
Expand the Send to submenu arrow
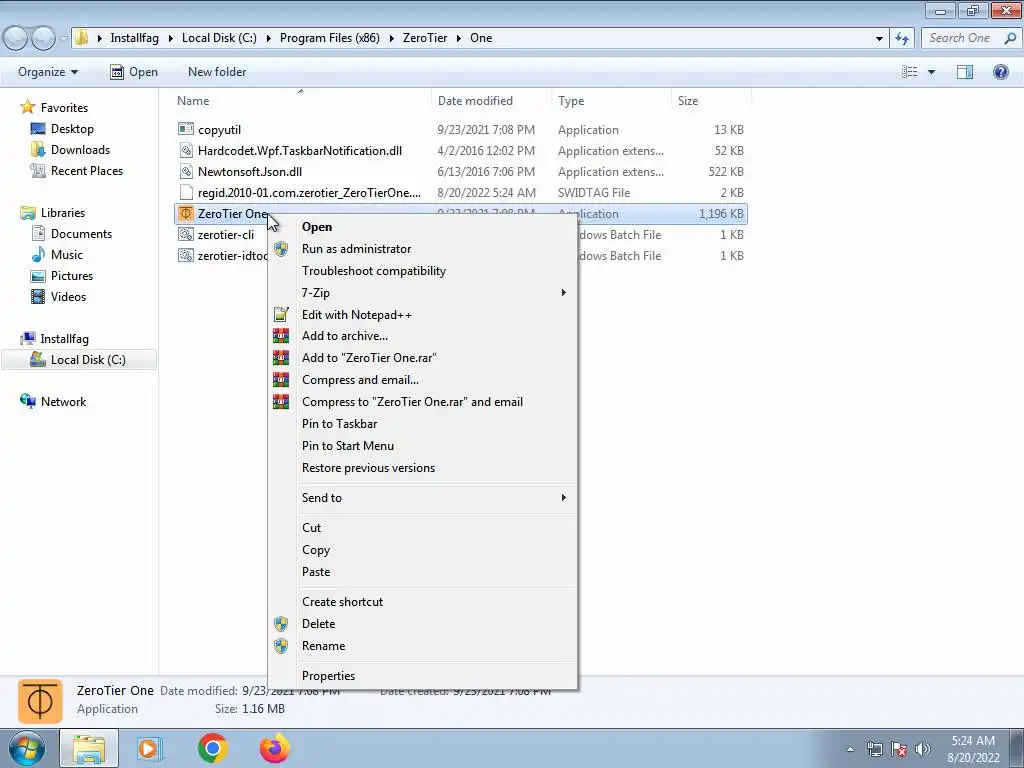point(563,498)
